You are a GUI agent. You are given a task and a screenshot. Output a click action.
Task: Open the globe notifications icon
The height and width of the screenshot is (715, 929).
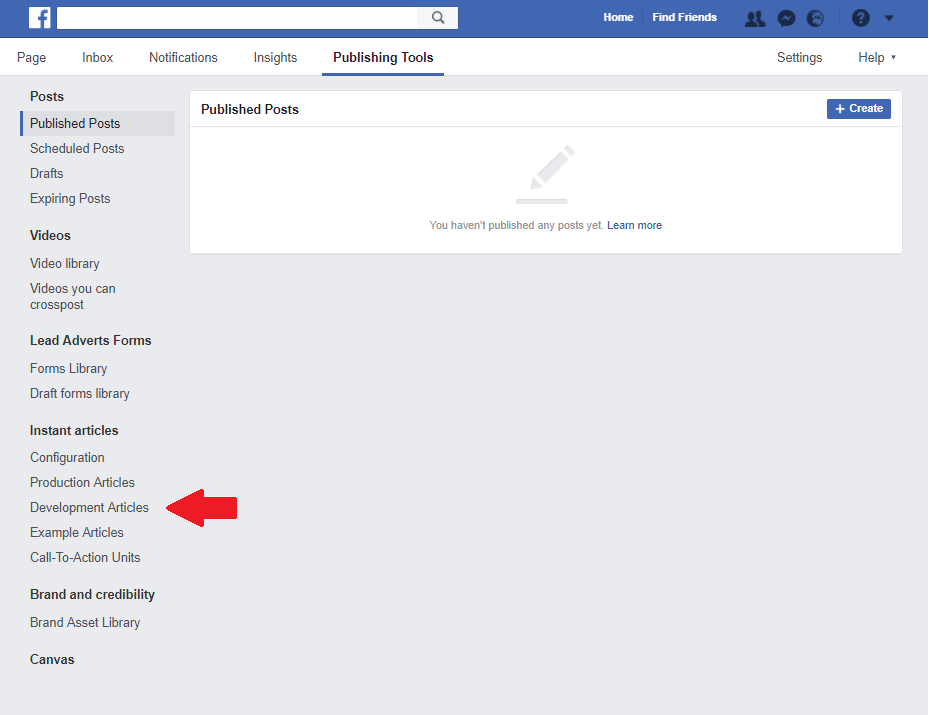pyautogui.click(x=816, y=18)
